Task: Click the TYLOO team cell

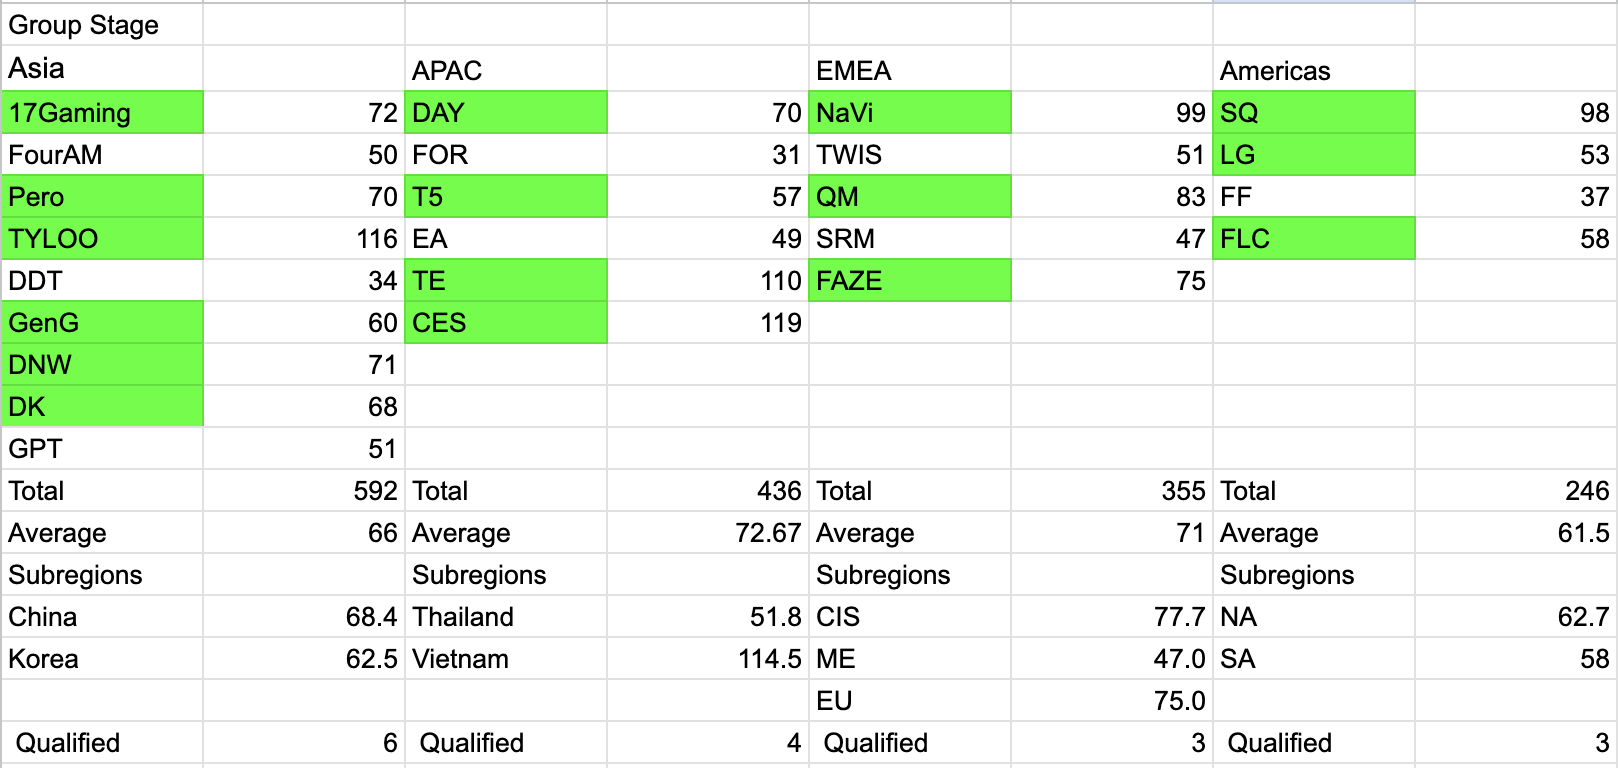Action: (103, 239)
